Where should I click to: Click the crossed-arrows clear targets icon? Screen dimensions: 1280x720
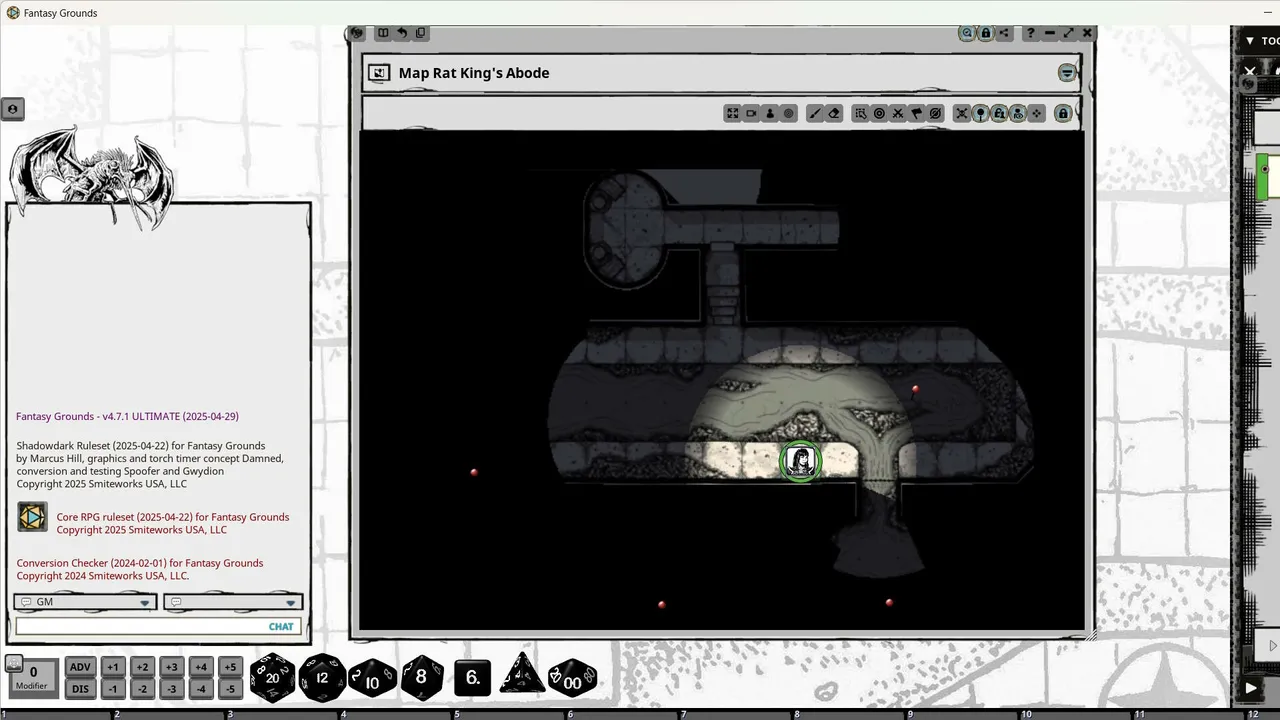[898, 113]
